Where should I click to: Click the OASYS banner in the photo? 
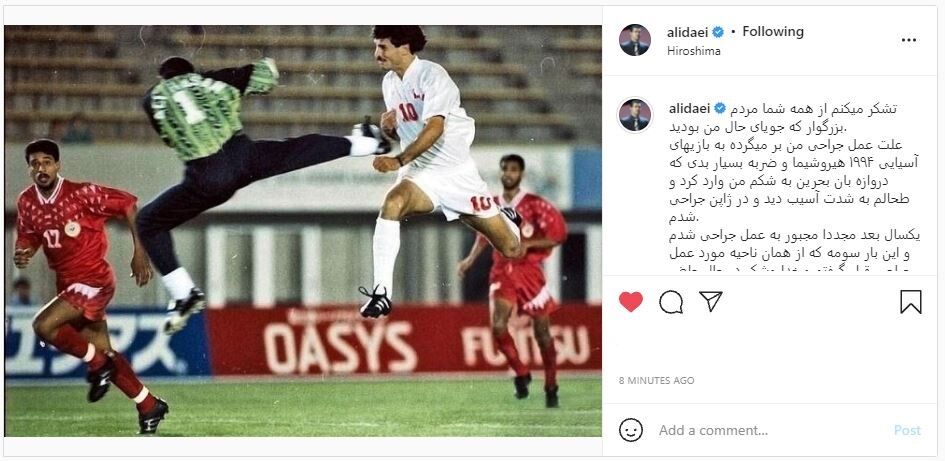tap(340, 348)
